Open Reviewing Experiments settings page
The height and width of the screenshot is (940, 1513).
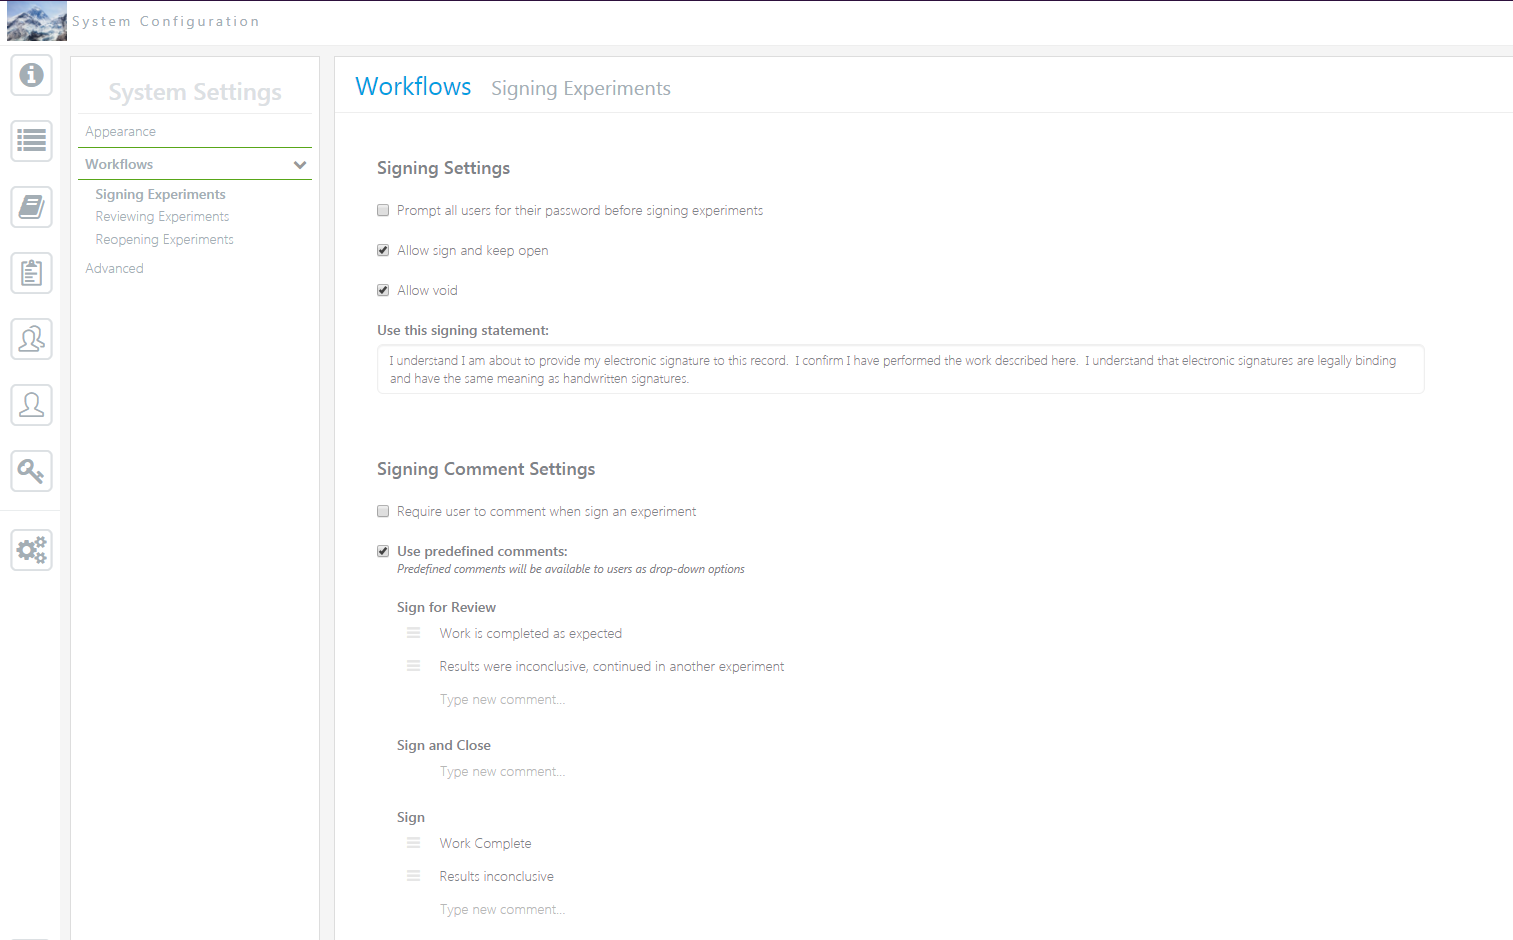[162, 217]
